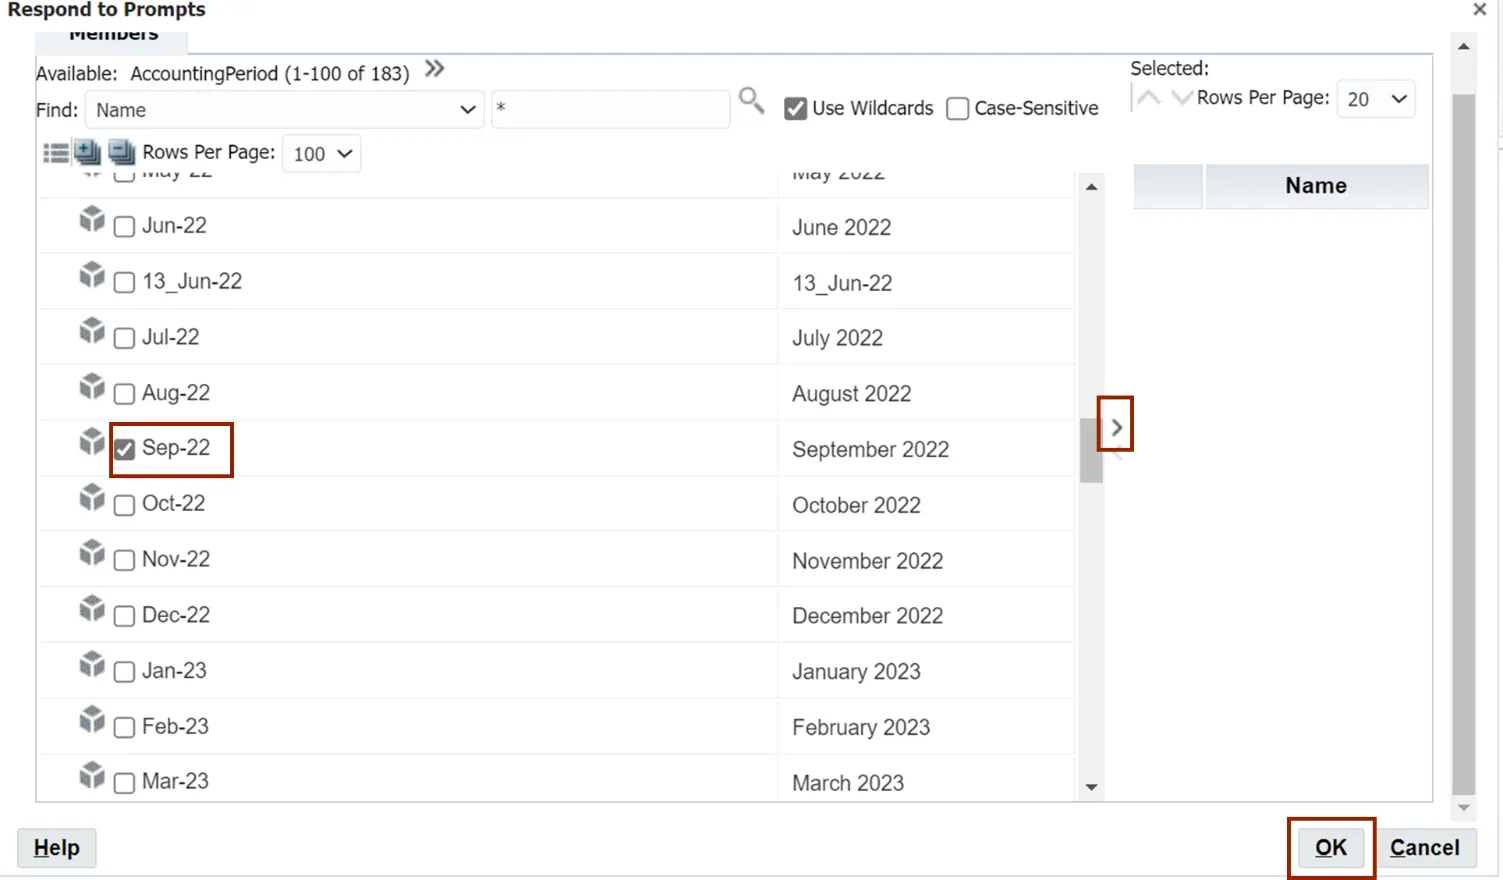The image size is (1503, 880).
Task: Click the expand all members icon
Action: [88, 152]
